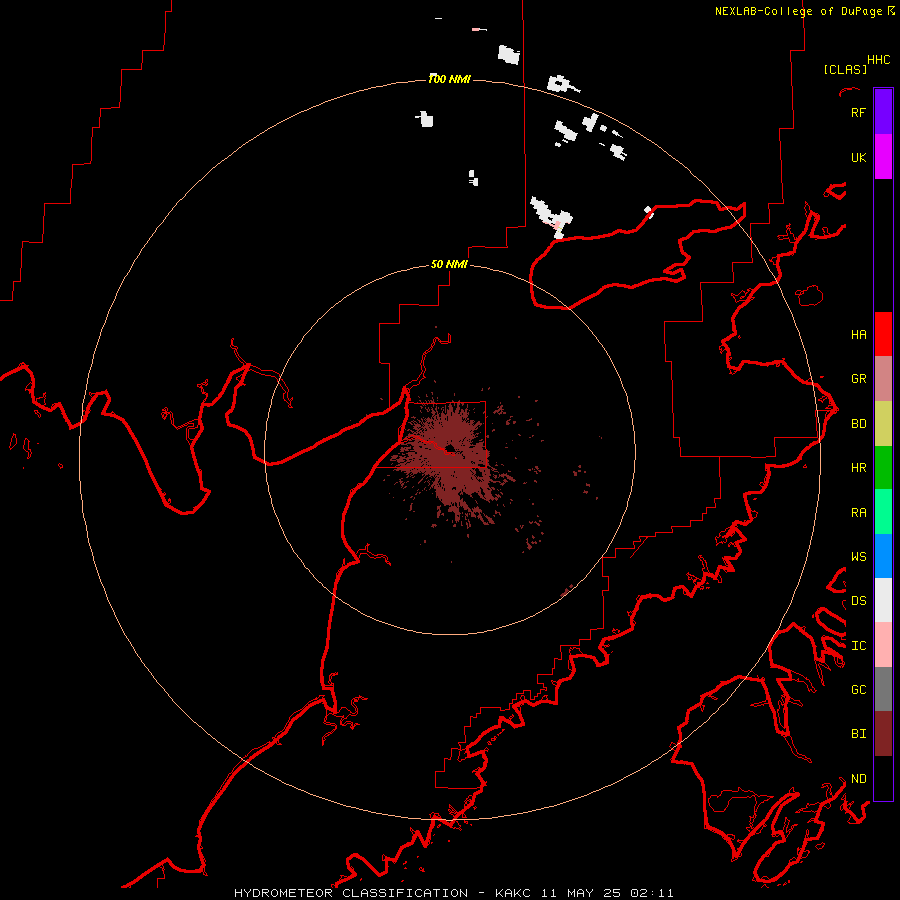This screenshot has height=900, width=900.
Task: Click the BD yellow legend swatch
Action: (x=883, y=424)
